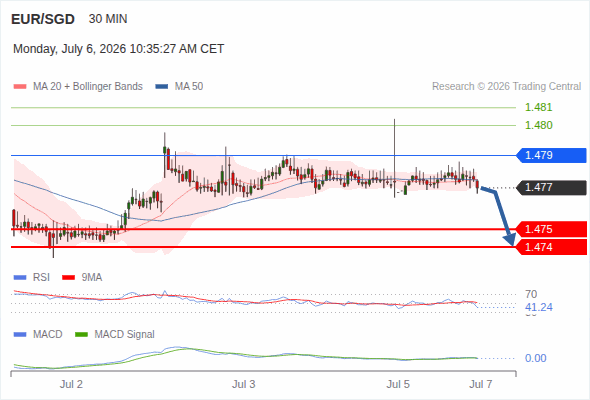Click the blue RSI legend swatch
This screenshot has height=400, width=590.
(20, 278)
